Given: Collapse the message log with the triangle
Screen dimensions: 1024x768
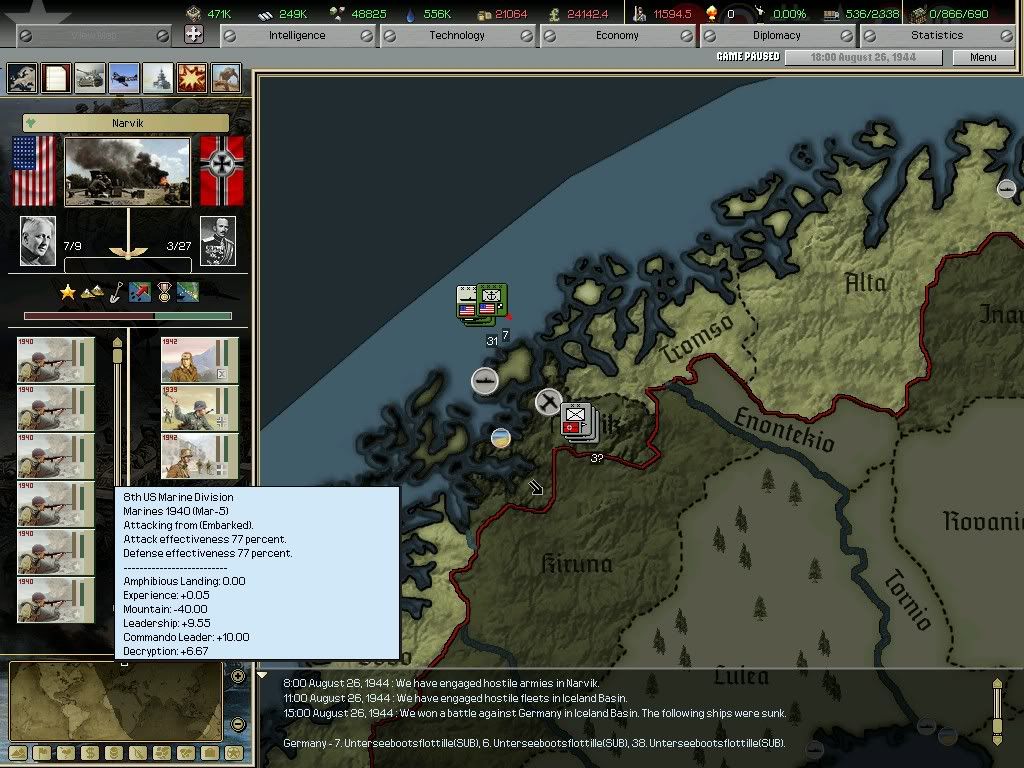Looking at the screenshot, I should [x=263, y=676].
